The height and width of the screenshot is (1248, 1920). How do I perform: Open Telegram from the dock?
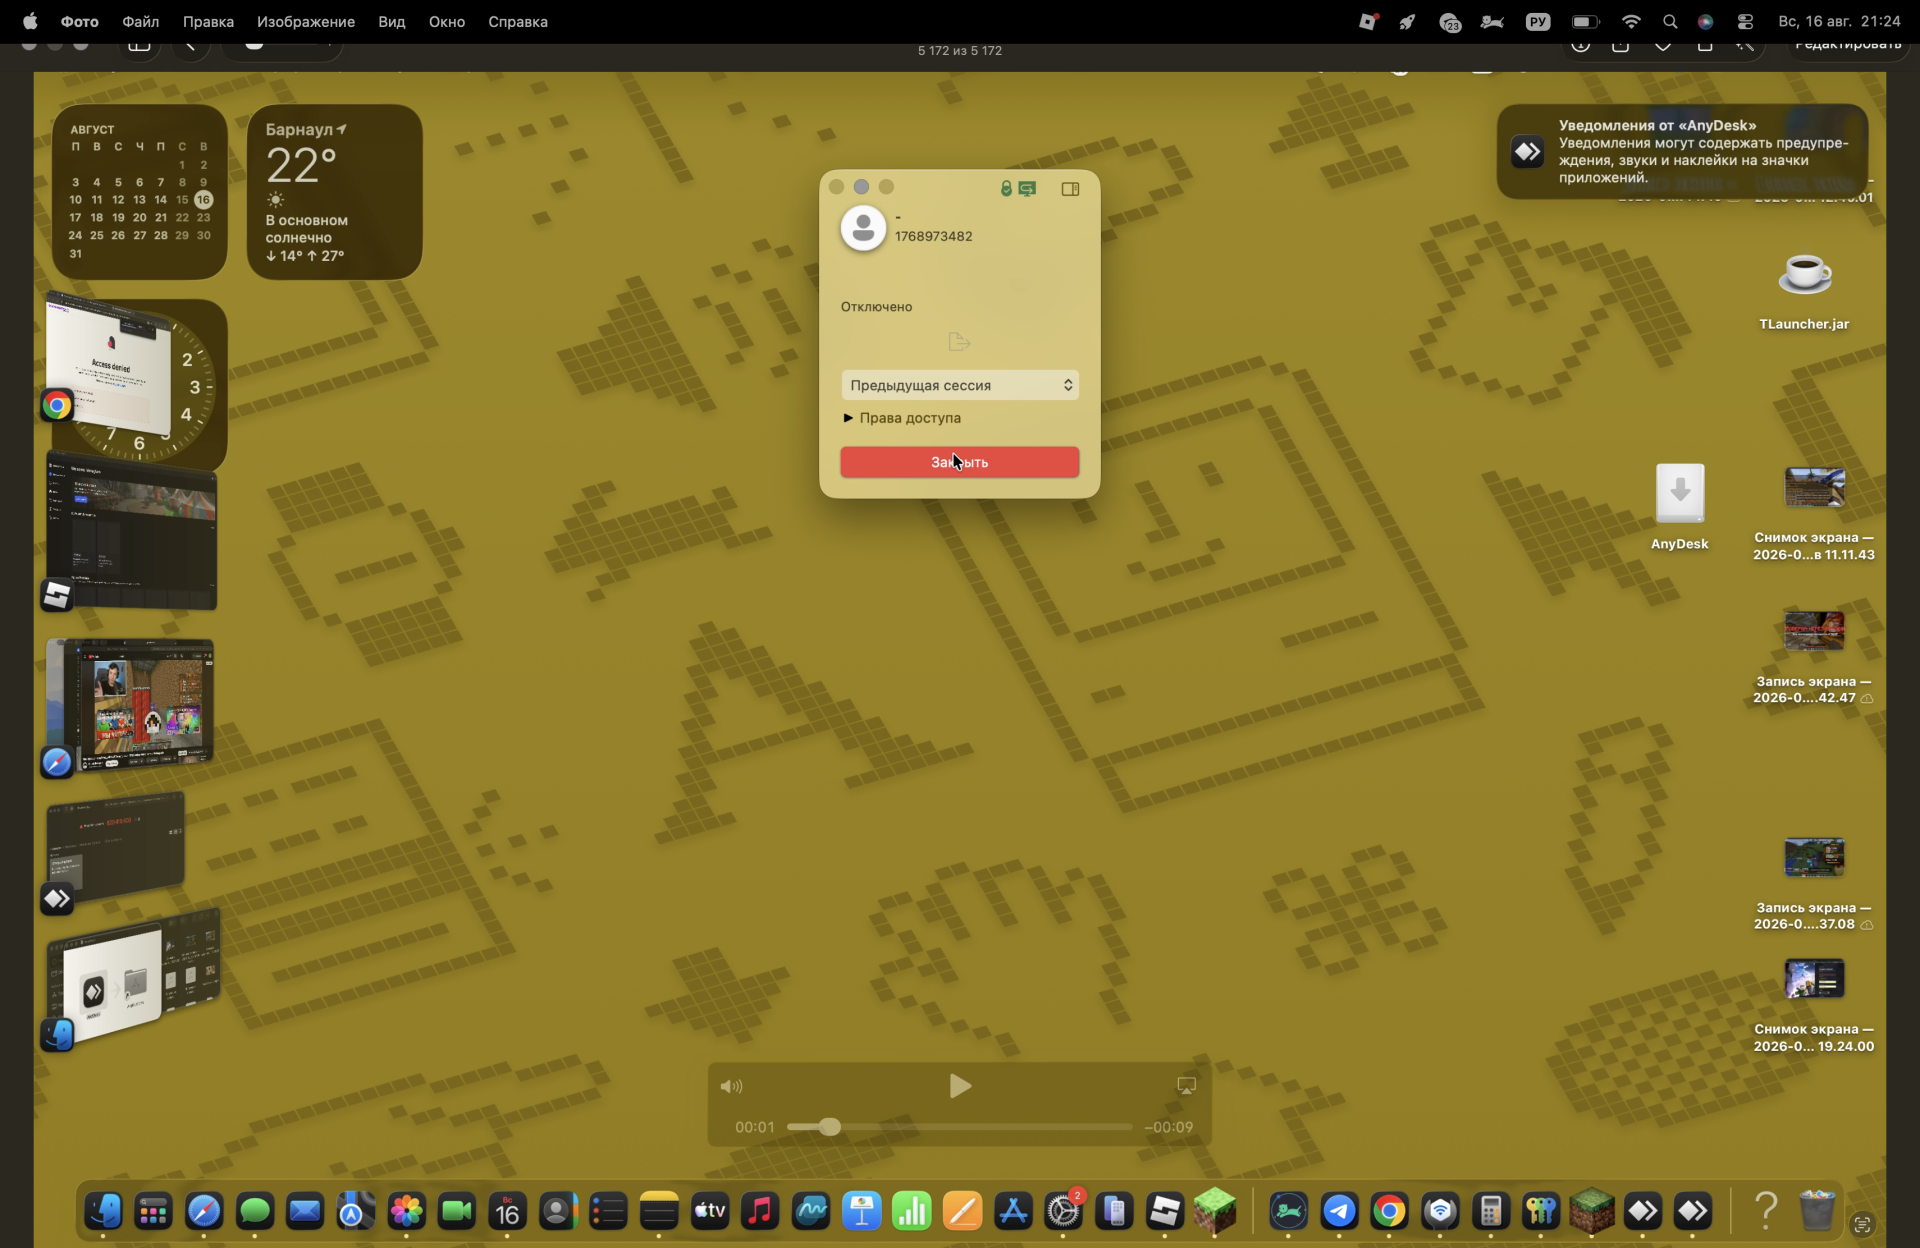pyautogui.click(x=1339, y=1212)
